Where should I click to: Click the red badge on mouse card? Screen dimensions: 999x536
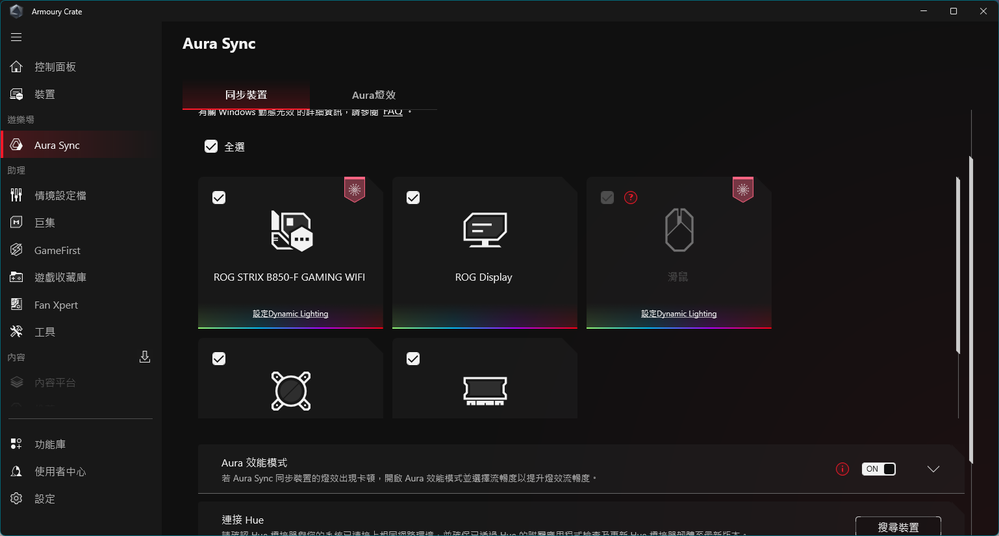(743, 190)
